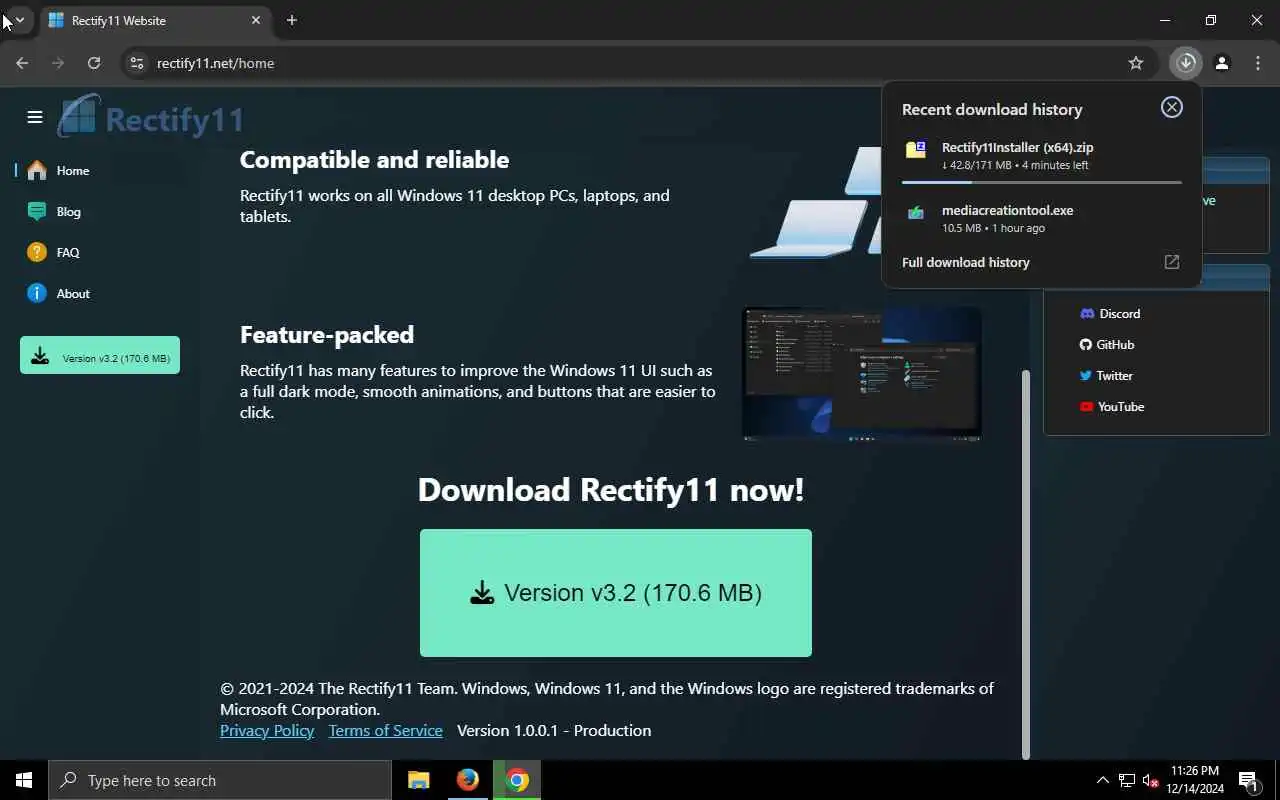Click the FAQ question mark icon
1280x800 pixels.
(37, 253)
